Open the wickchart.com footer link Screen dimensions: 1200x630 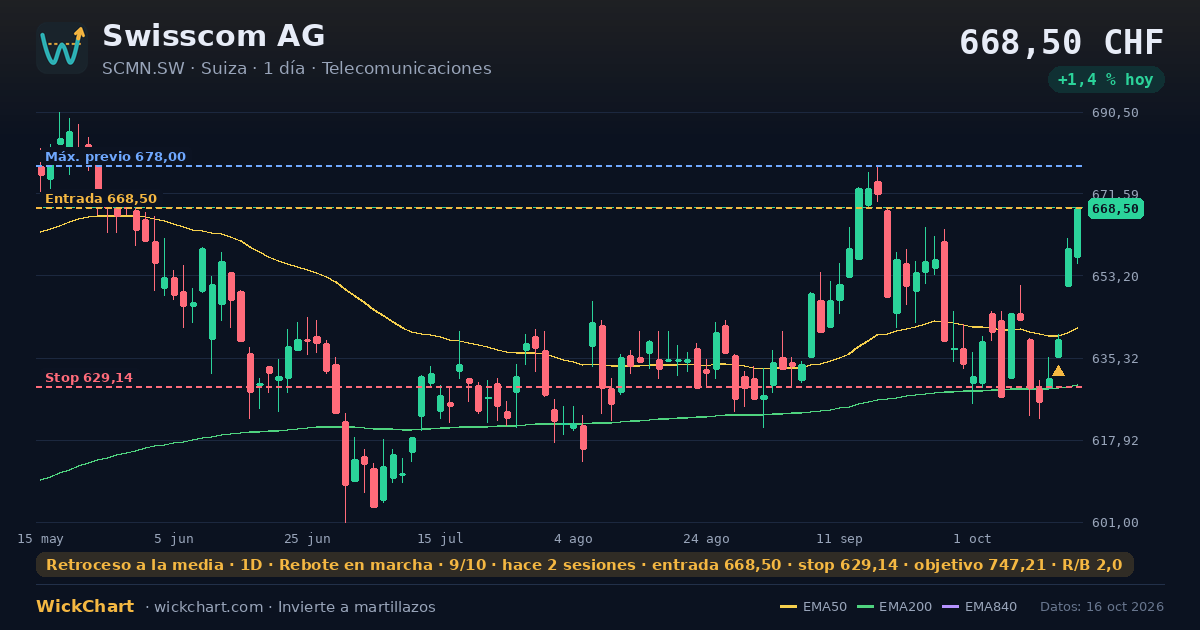pos(211,607)
